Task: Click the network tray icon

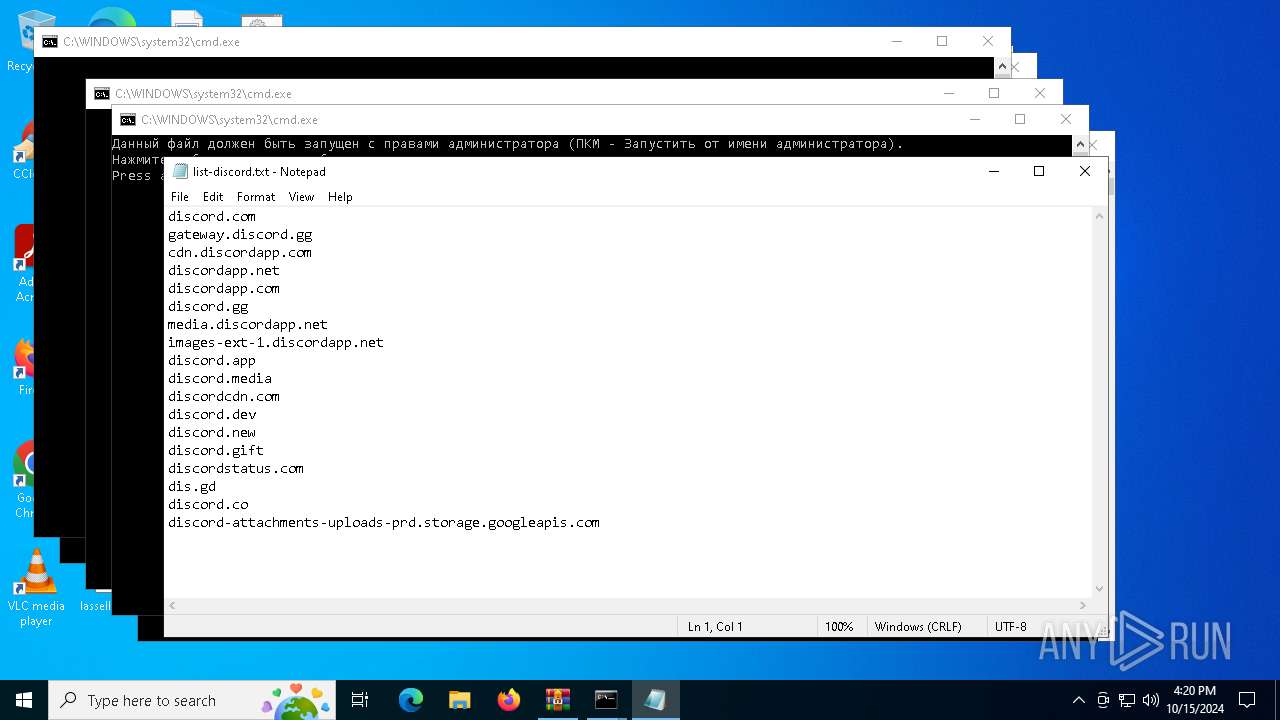Action: click(x=1127, y=700)
